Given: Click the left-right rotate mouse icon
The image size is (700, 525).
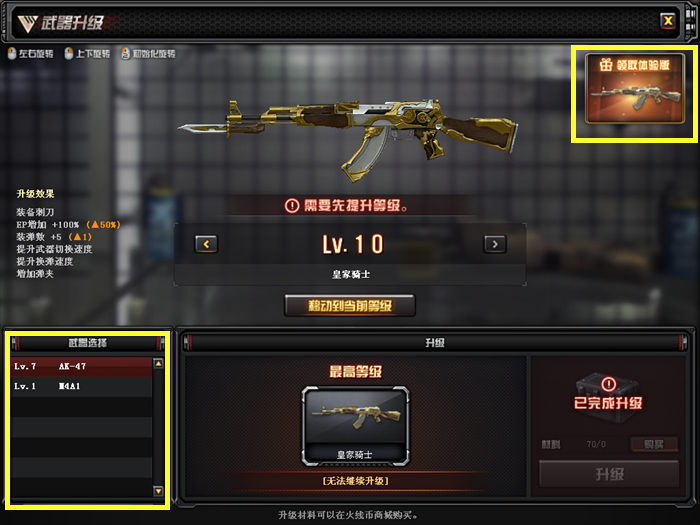Looking at the screenshot, I should pos(12,54).
